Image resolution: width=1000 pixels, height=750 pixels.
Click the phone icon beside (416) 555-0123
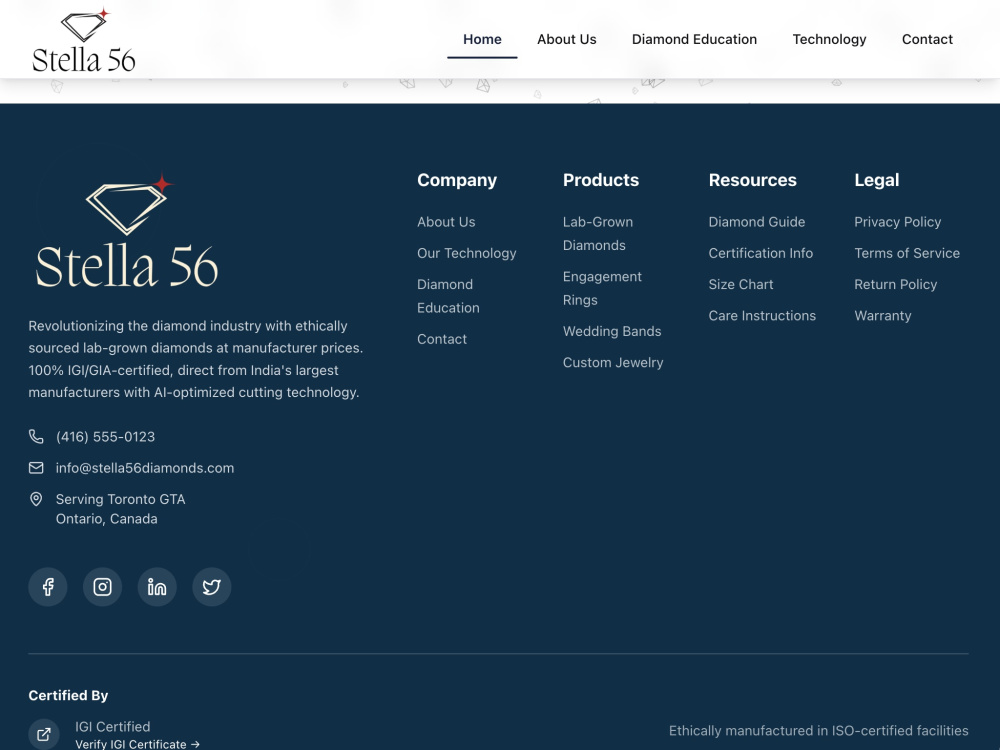point(36,437)
